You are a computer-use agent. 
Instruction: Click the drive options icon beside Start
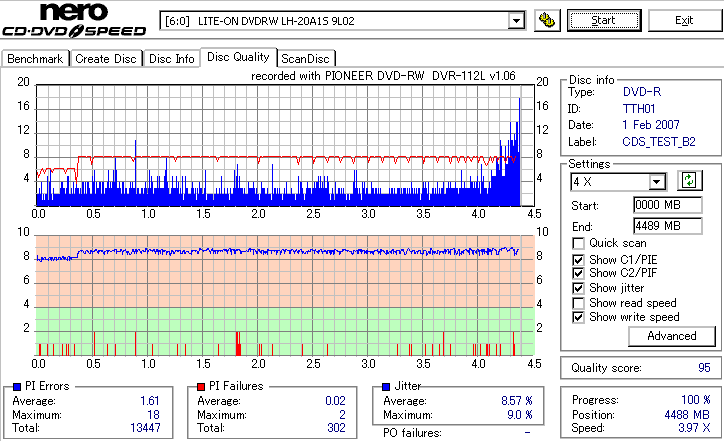pyautogui.click(x=547, y=21)
